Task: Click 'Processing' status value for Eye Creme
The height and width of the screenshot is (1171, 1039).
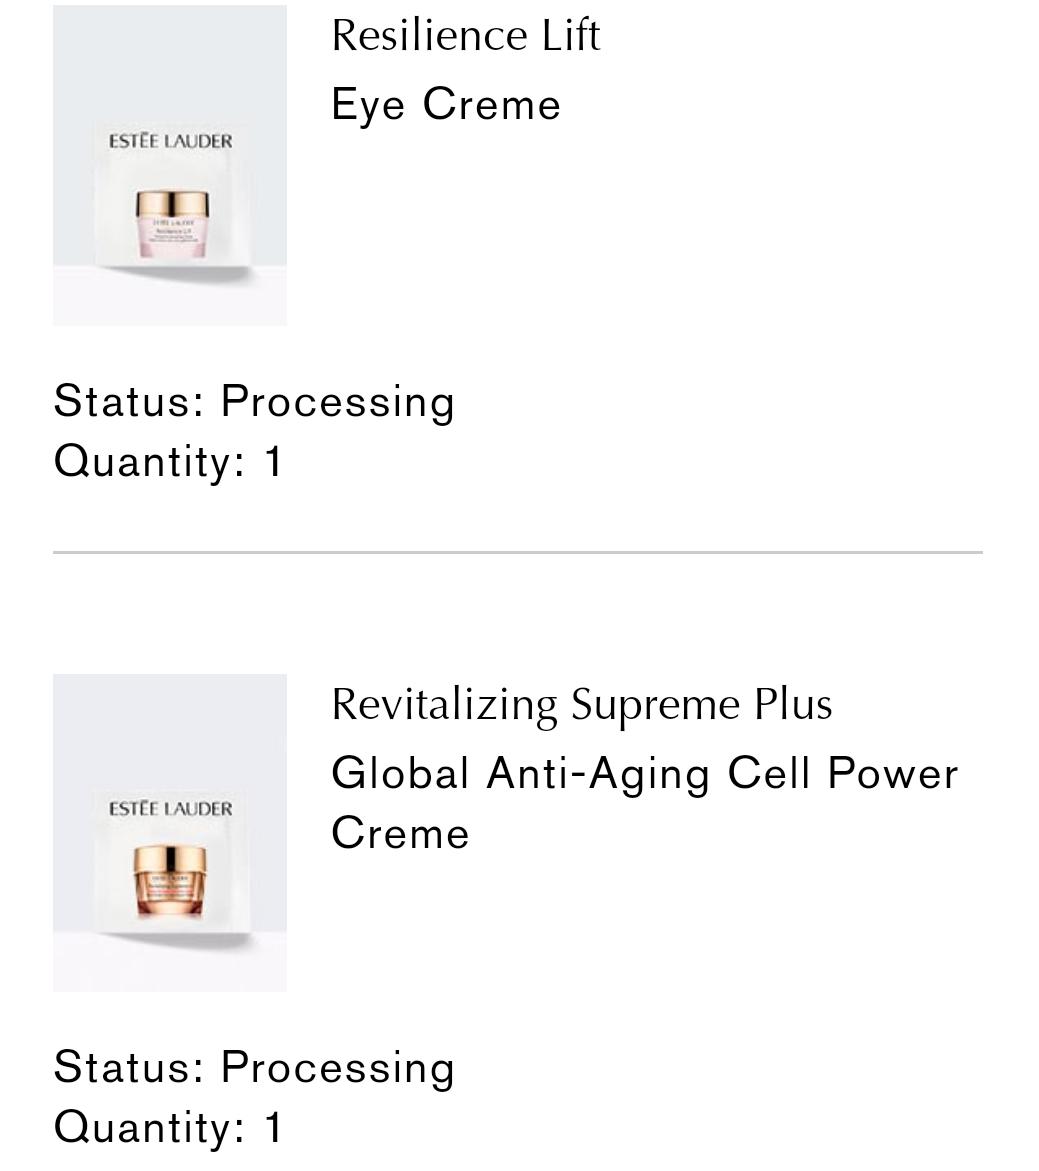Action: 337,402
